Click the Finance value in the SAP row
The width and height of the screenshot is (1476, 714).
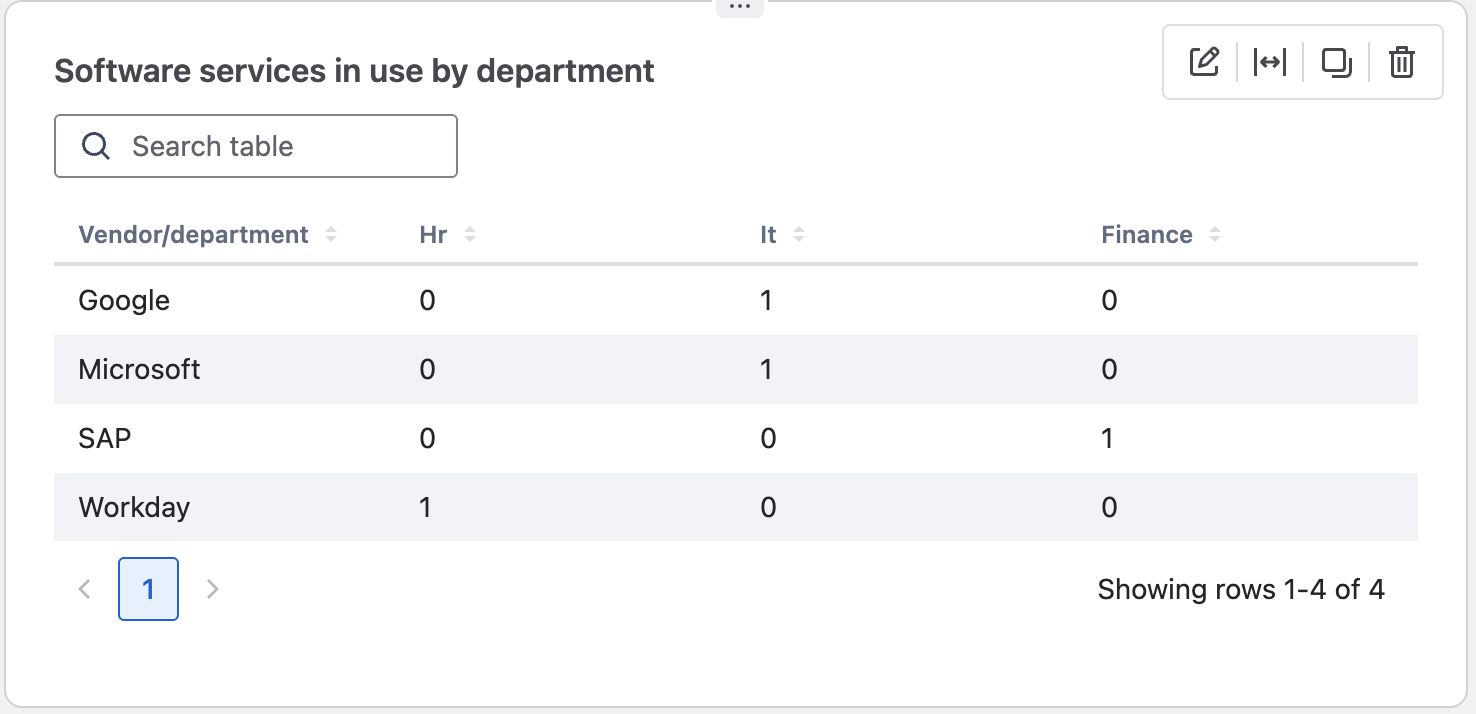point(1108,438)
